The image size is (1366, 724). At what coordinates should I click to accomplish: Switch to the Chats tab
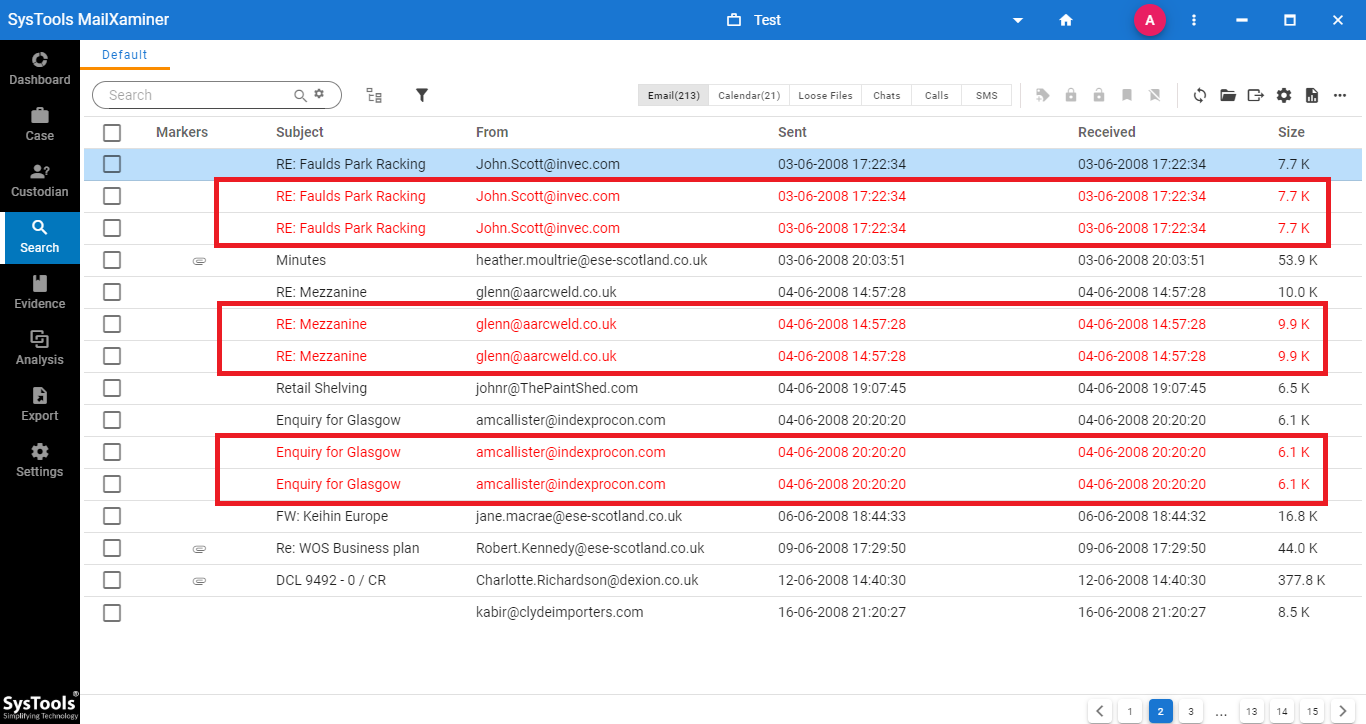click(x=886, y=95)
